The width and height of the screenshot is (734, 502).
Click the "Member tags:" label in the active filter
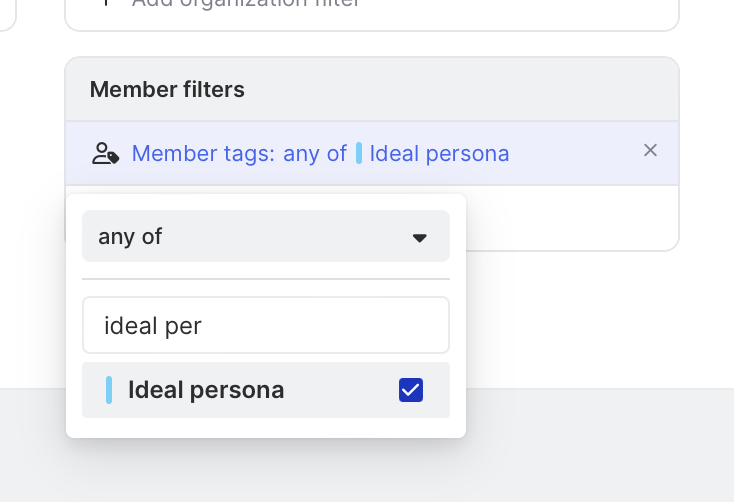[x=203, y=153]
